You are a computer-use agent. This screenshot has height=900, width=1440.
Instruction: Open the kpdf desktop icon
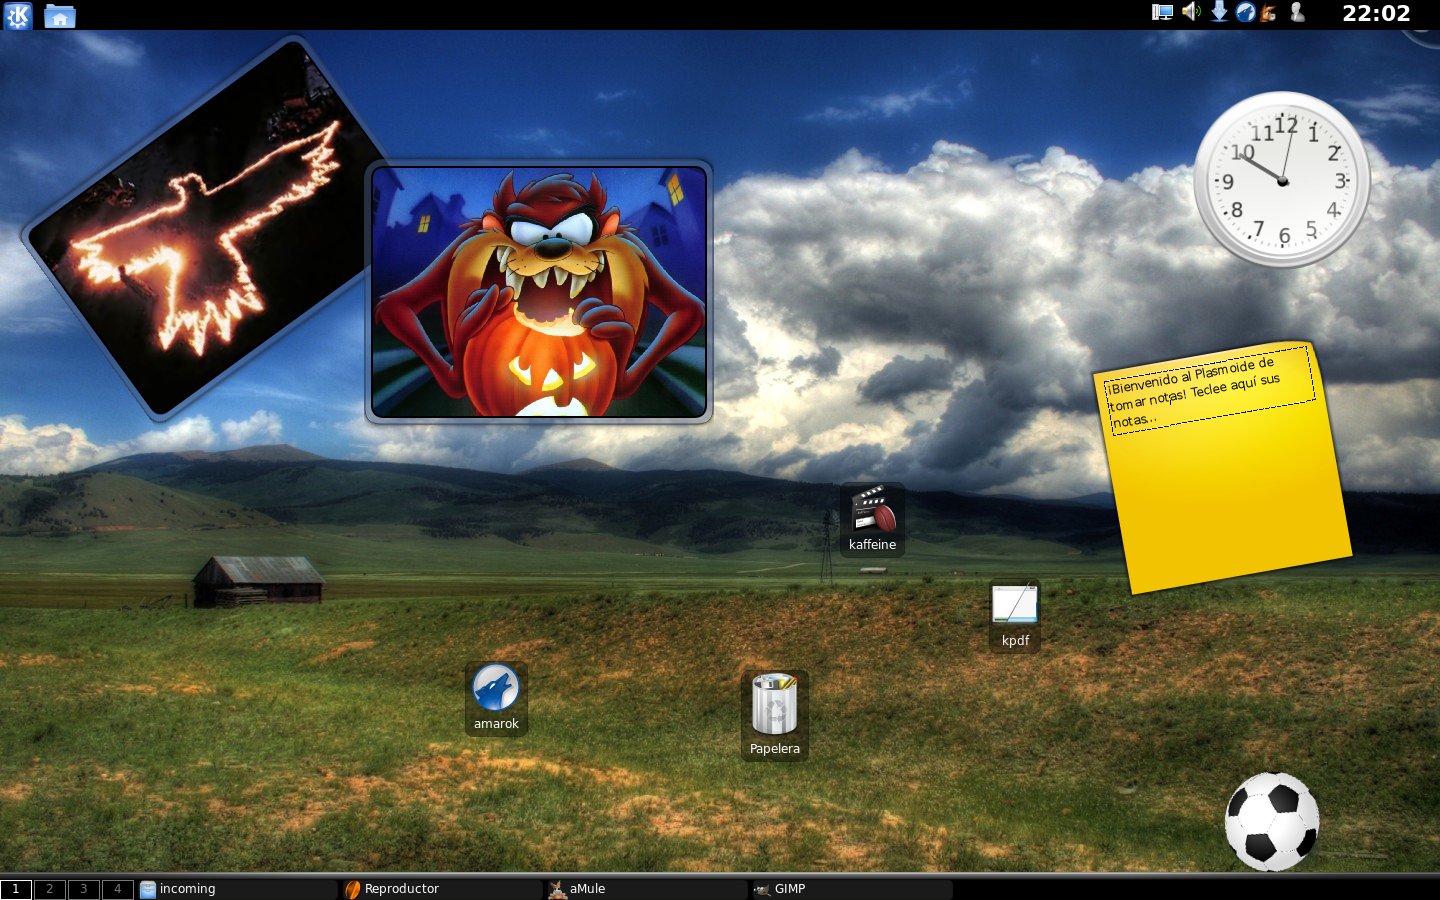pos(1015,615)
